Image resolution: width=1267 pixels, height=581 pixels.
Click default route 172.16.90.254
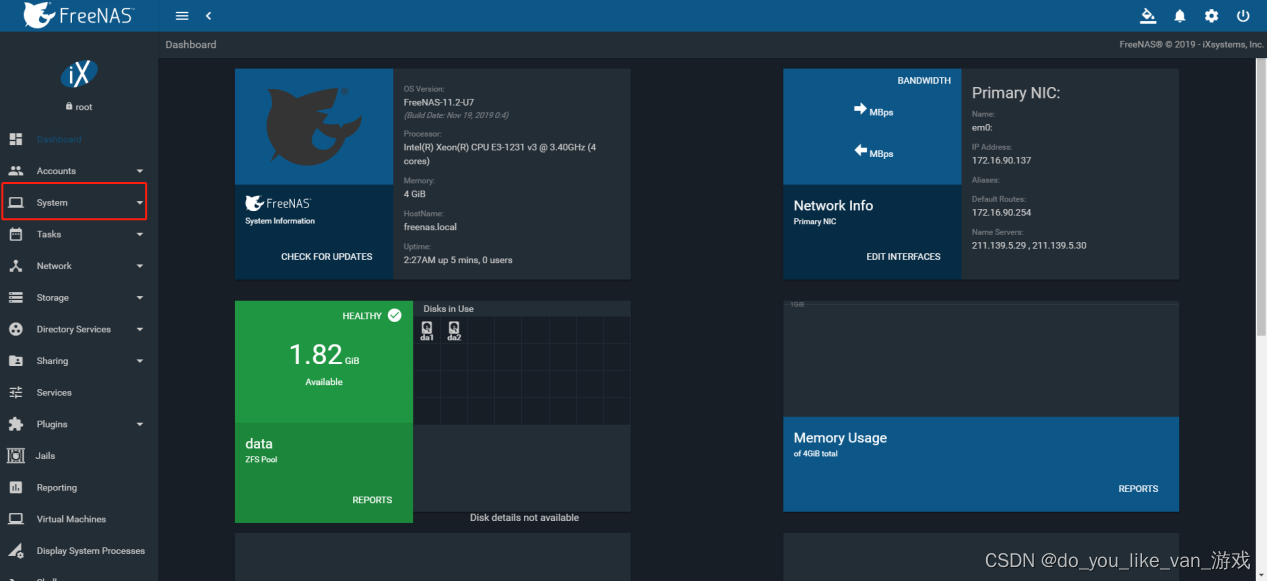pyautogui.click(x=1001, y=212)
